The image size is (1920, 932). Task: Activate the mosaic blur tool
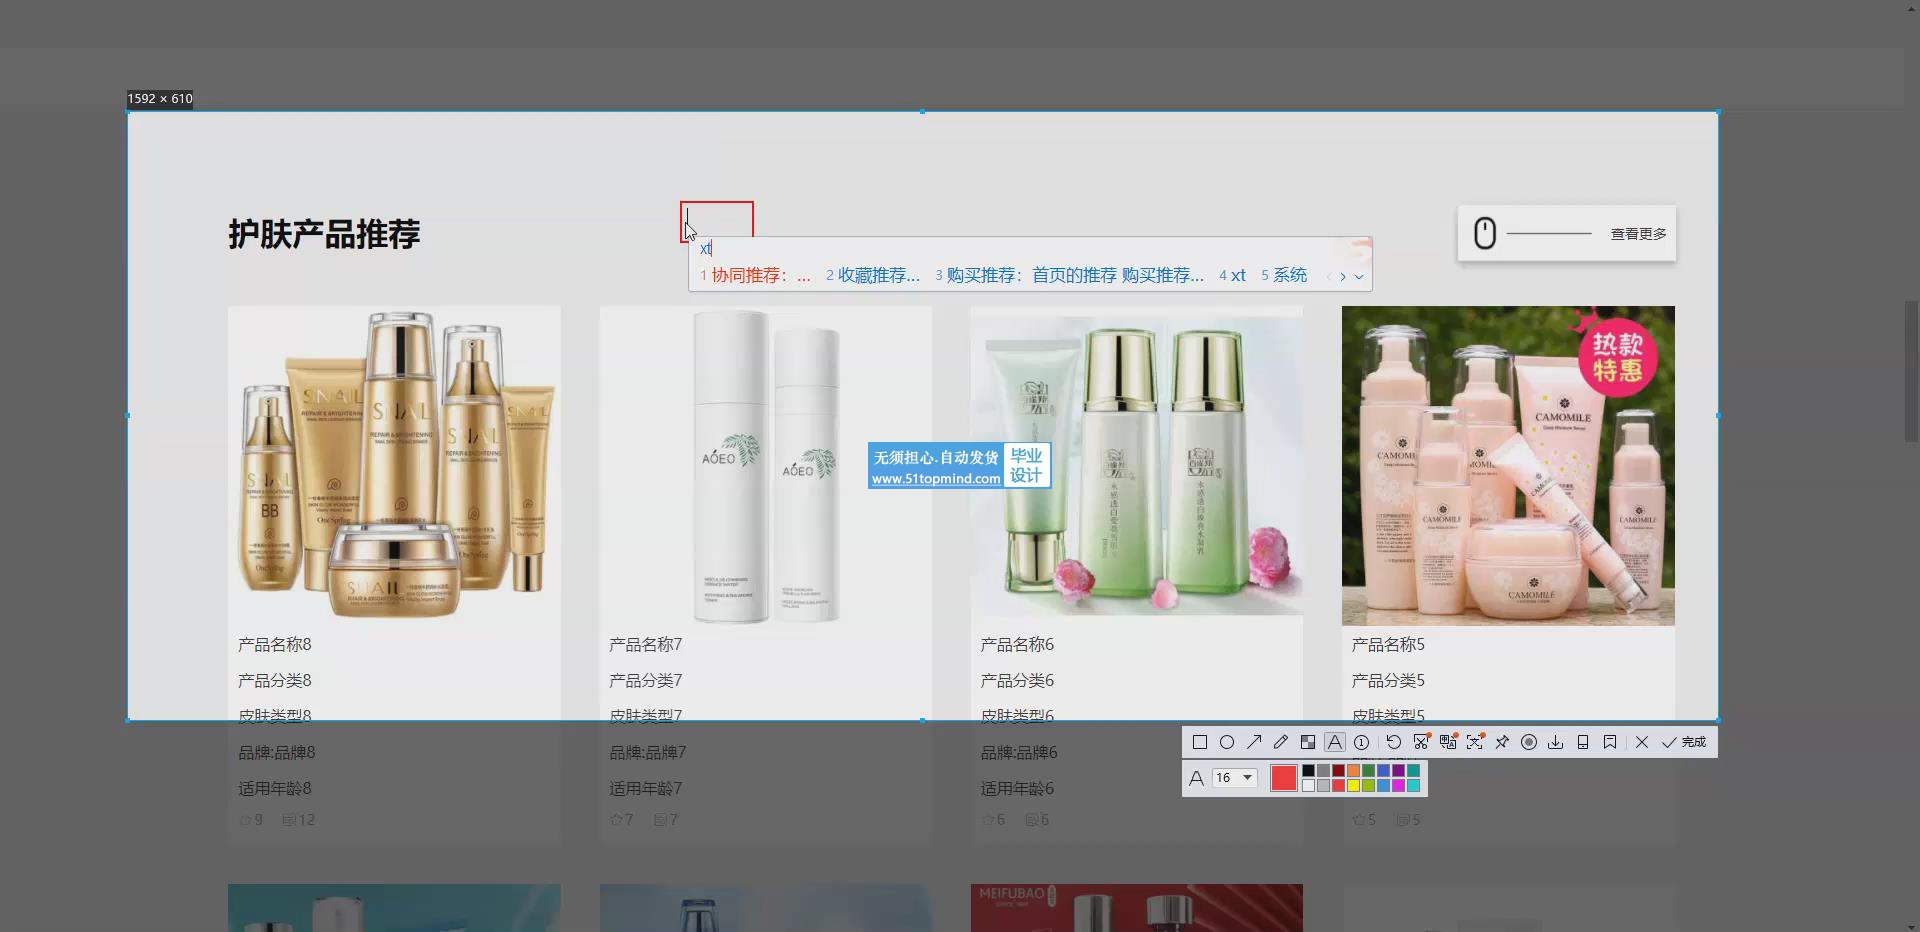pos(1308,742)
